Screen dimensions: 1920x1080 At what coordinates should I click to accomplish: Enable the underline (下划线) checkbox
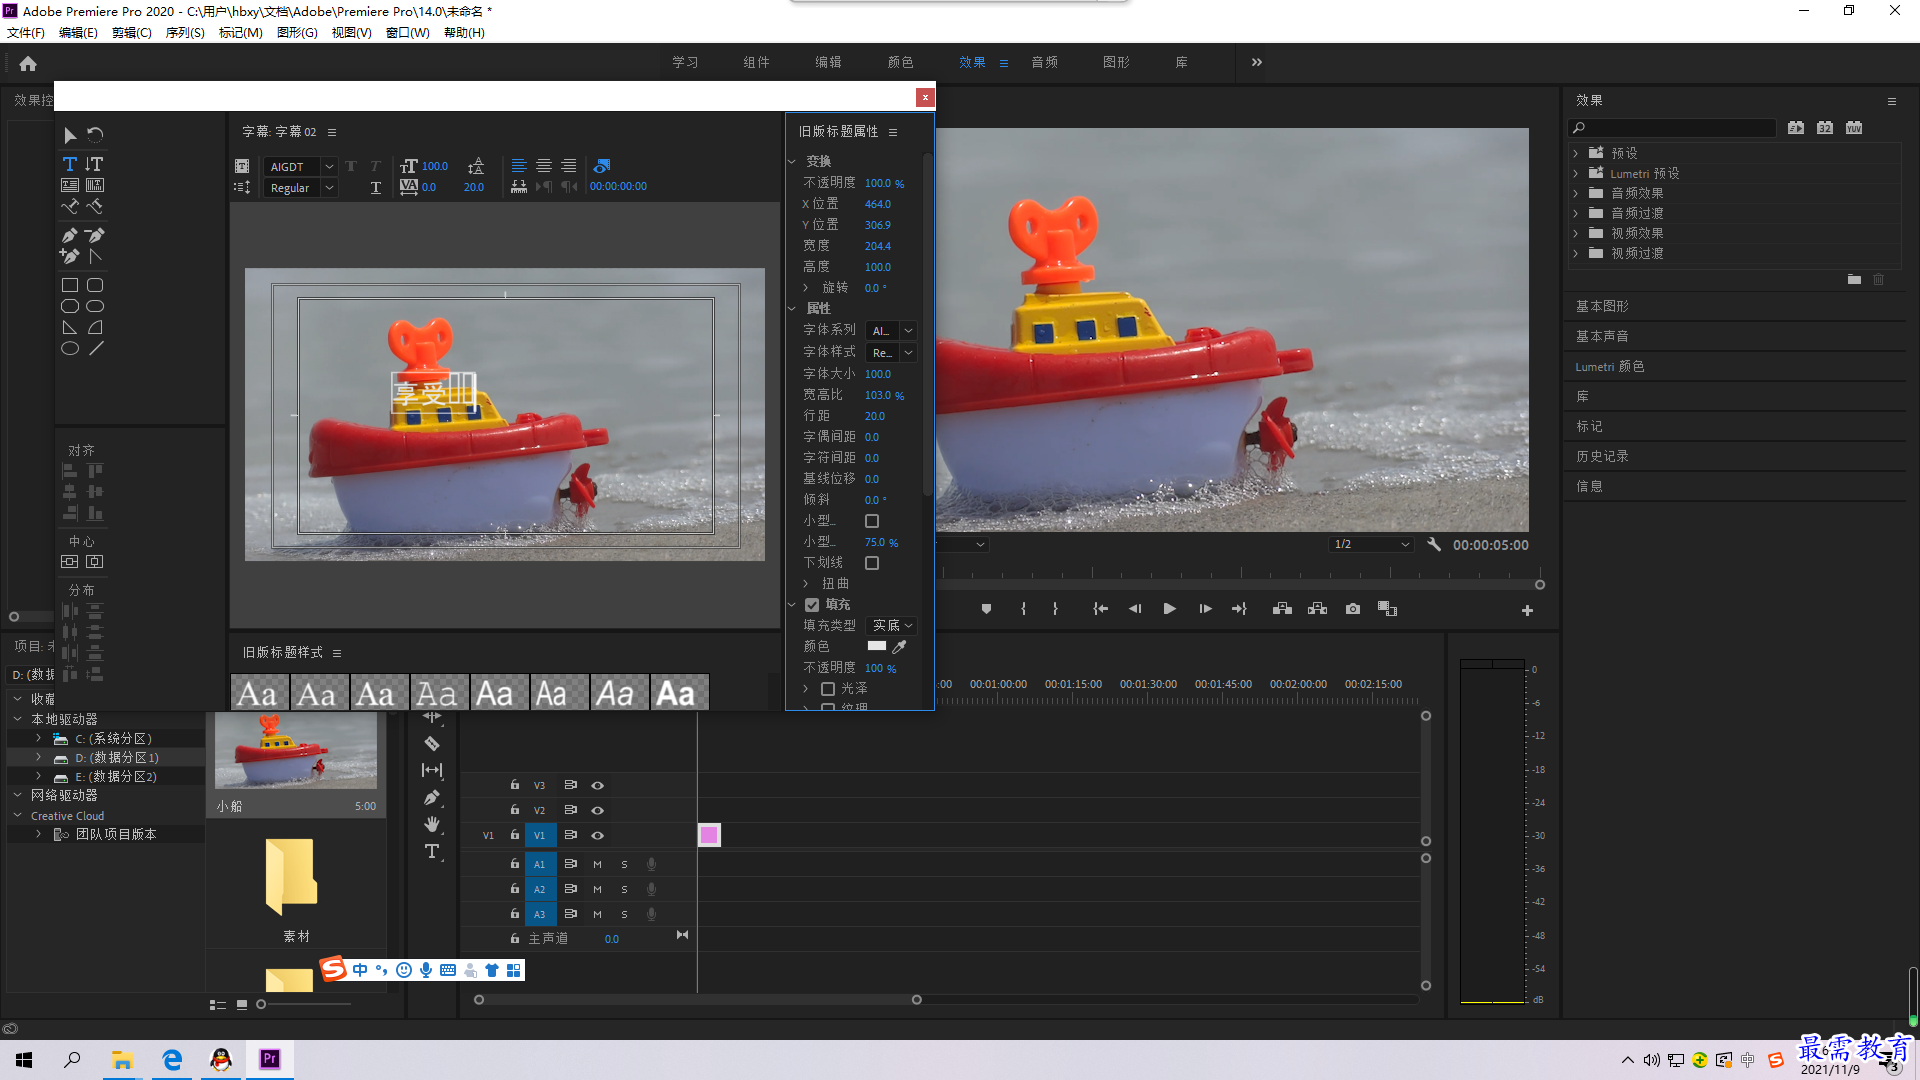pyautogui.click(x=872, y=563)
